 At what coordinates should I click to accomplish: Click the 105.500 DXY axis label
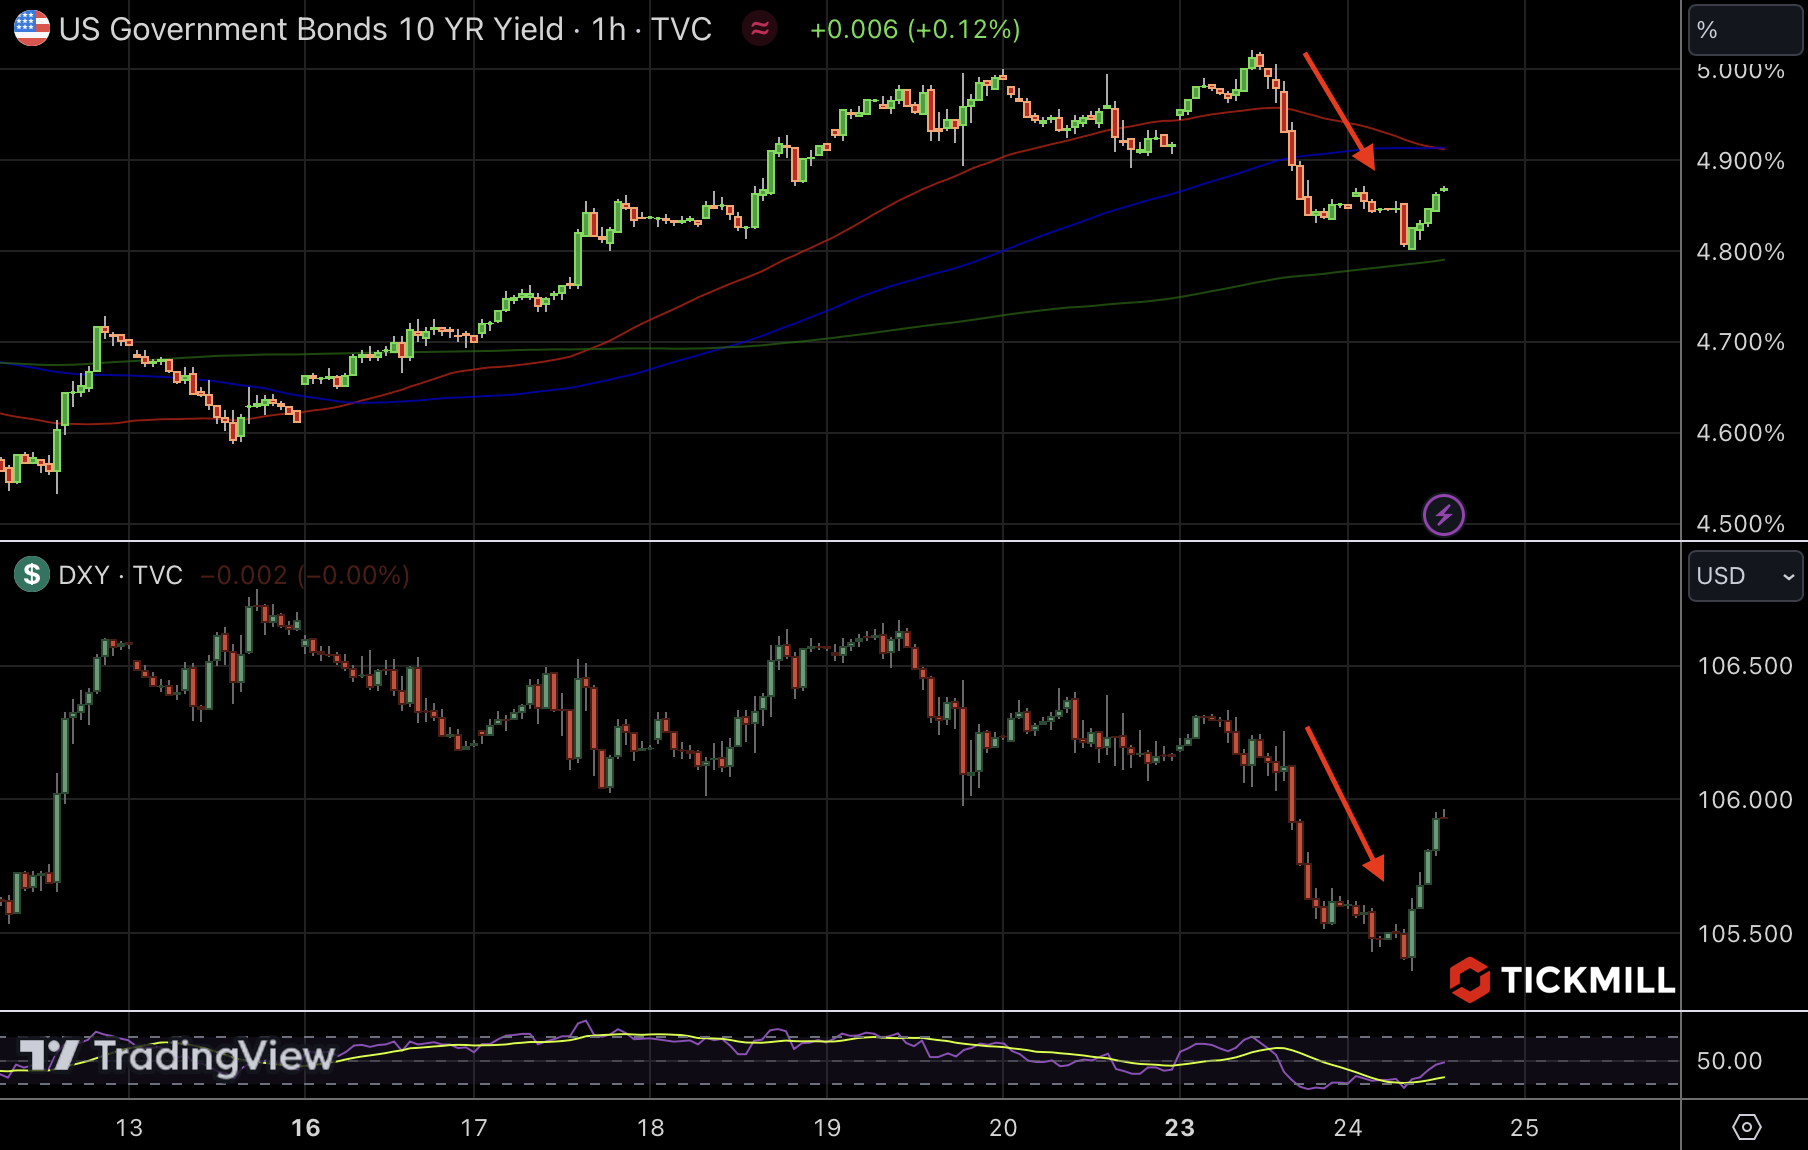pyautogui.click(x=1745, y=934)
